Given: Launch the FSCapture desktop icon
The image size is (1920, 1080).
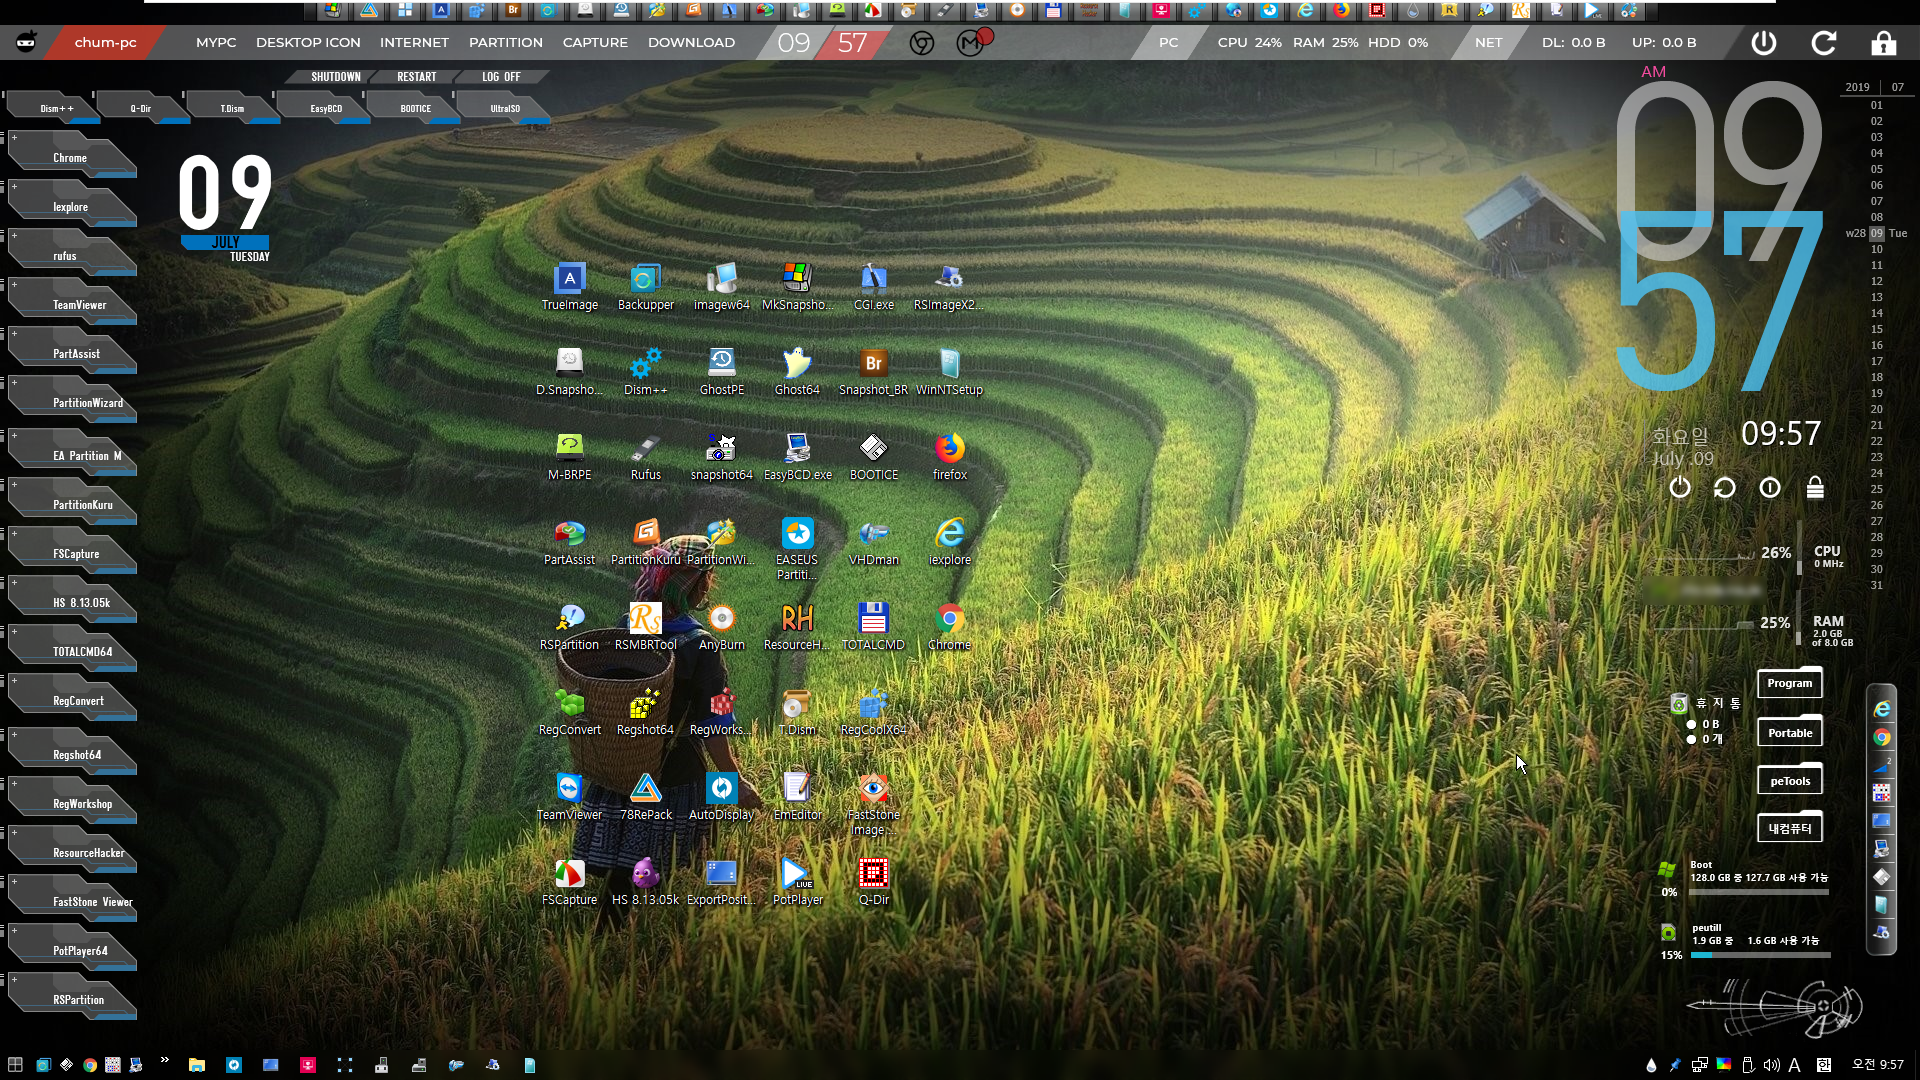Looking at the screenshot, I should click(570, 882).
